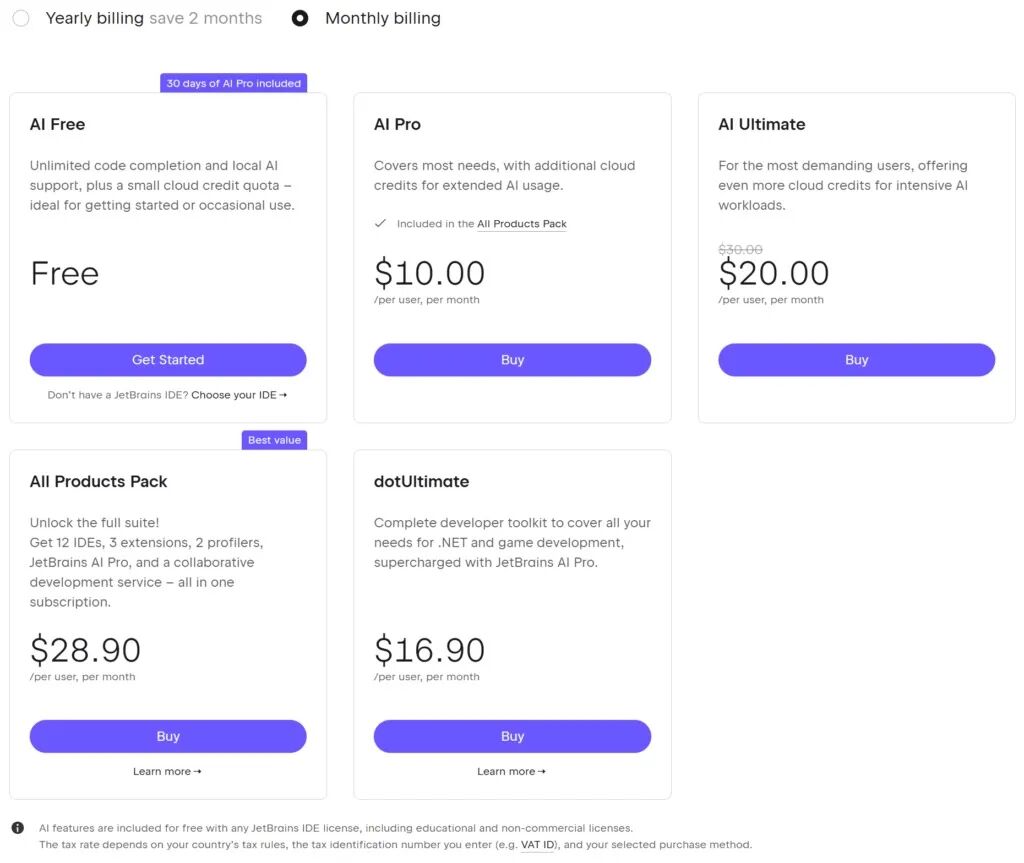Click the 30 days of AI Pro included badge
Viewport: 1024px width, 863px height.
pos(233,83)
